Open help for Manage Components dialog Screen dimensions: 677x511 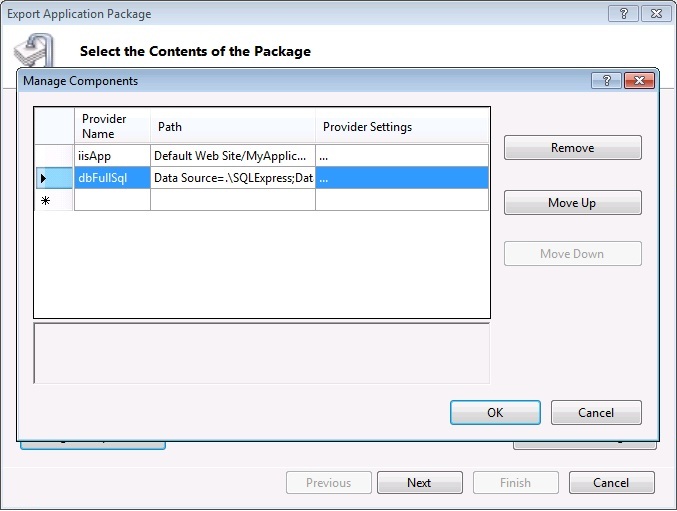click(606, 80)
